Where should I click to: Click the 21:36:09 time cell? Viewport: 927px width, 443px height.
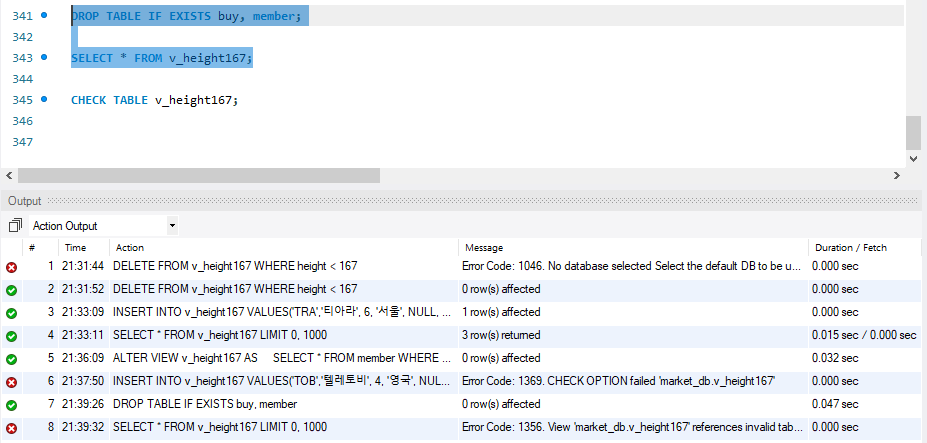[83, 358]
